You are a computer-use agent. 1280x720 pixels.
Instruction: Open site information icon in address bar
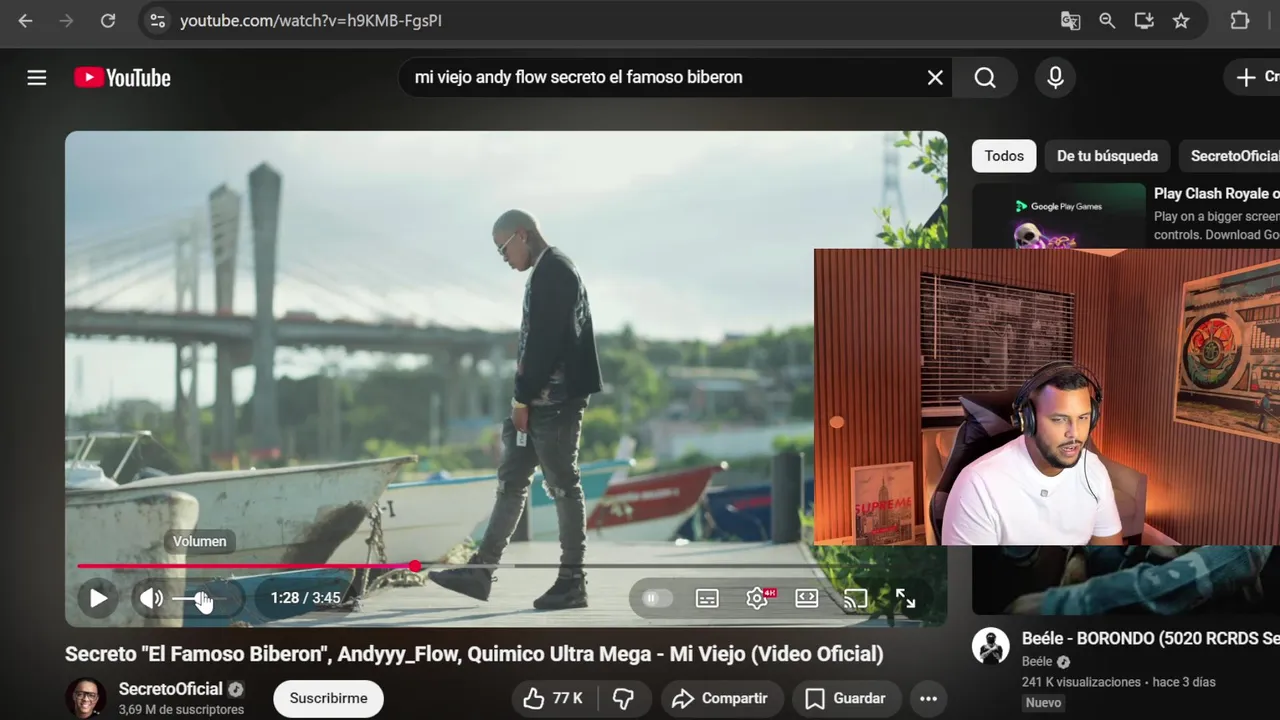[157, 21]
